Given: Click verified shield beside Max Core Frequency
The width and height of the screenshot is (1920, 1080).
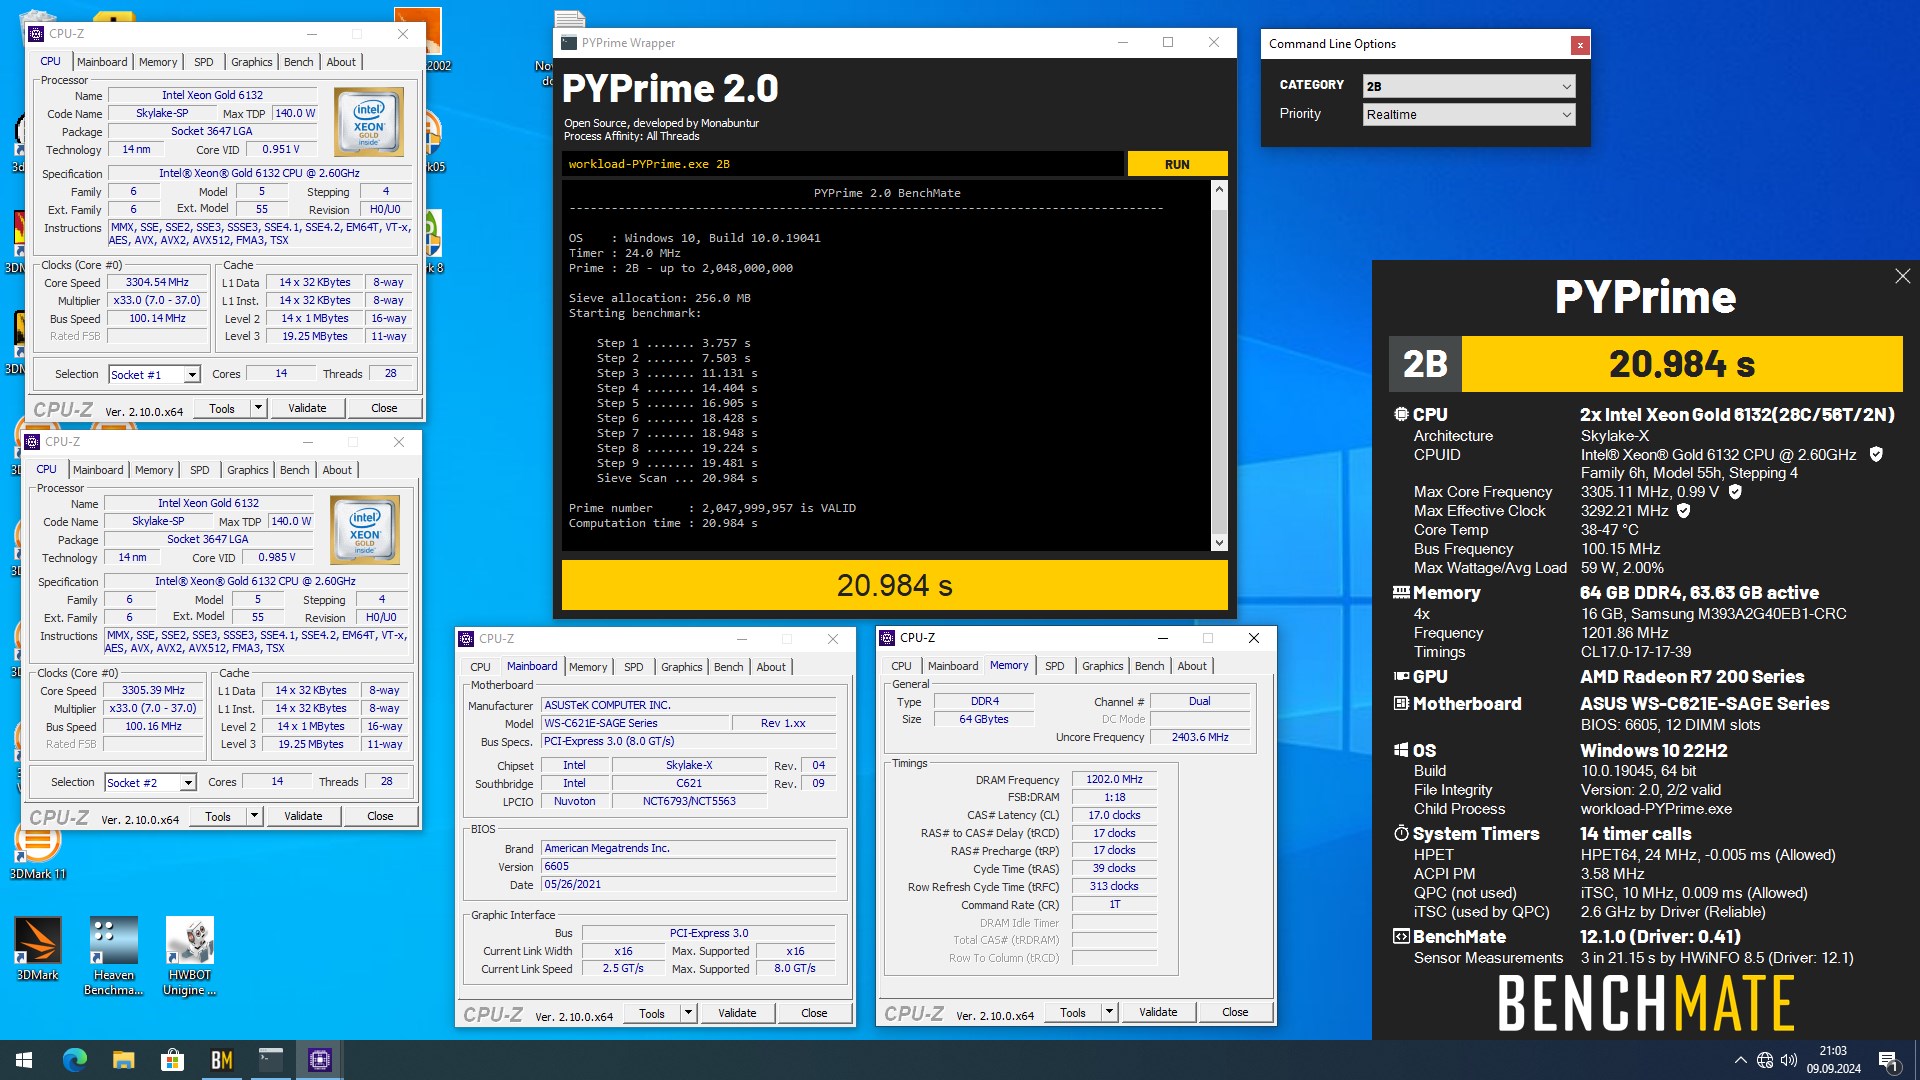Looking at the screenshot, I should (x=1735, y=492).
